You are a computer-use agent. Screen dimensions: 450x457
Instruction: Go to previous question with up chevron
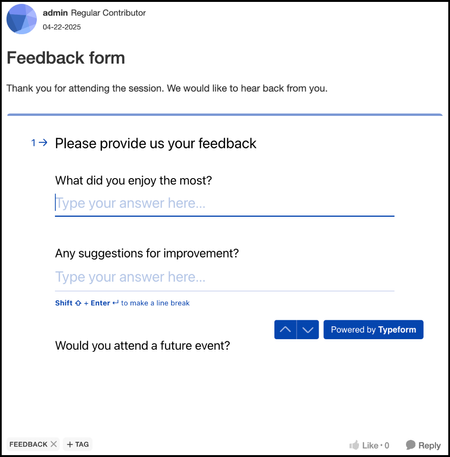coord(285,330)
